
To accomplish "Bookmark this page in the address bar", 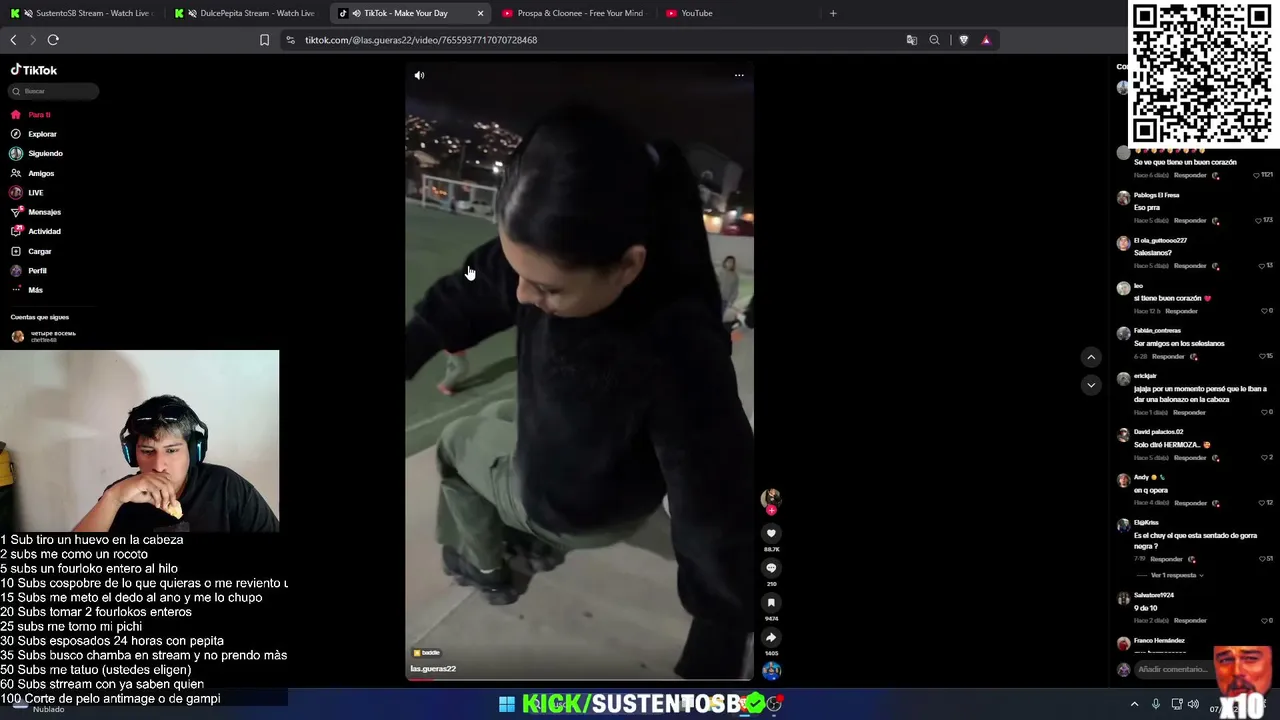I will [x=264, y=40].
